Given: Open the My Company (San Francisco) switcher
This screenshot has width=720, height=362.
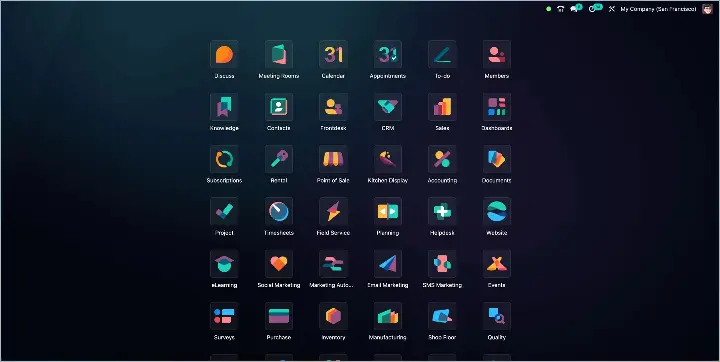Looking at the screenshot, I should pyautogui.click(x=658, y=9).
